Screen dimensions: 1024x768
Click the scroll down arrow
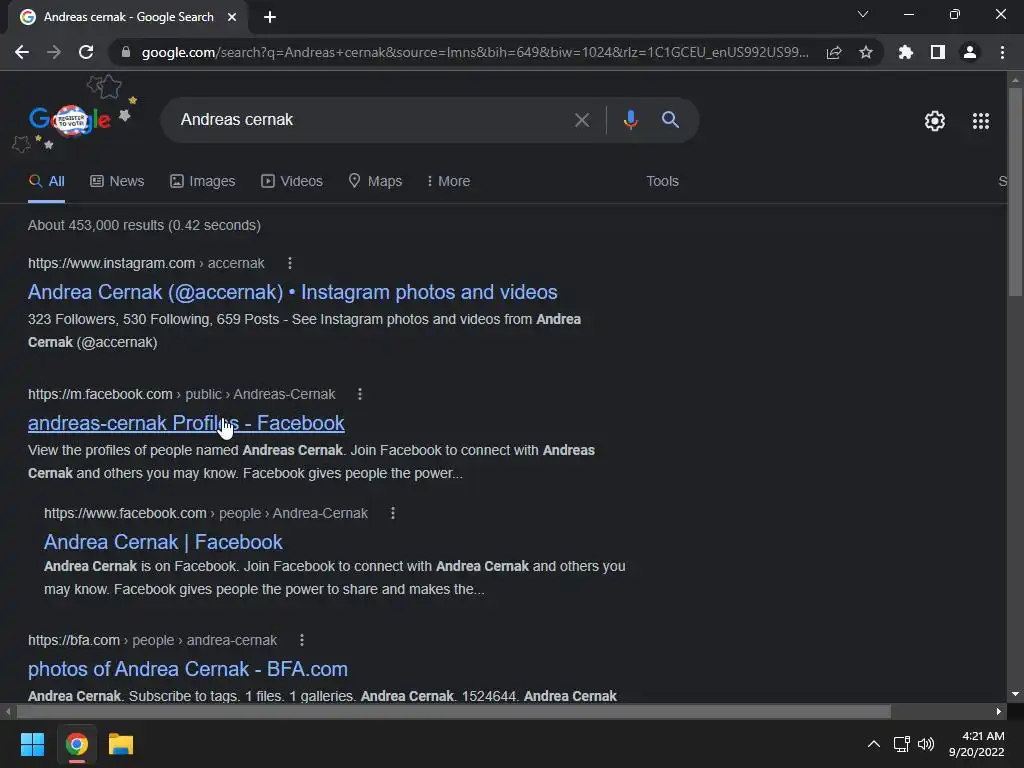click(x=1015, y=694)
